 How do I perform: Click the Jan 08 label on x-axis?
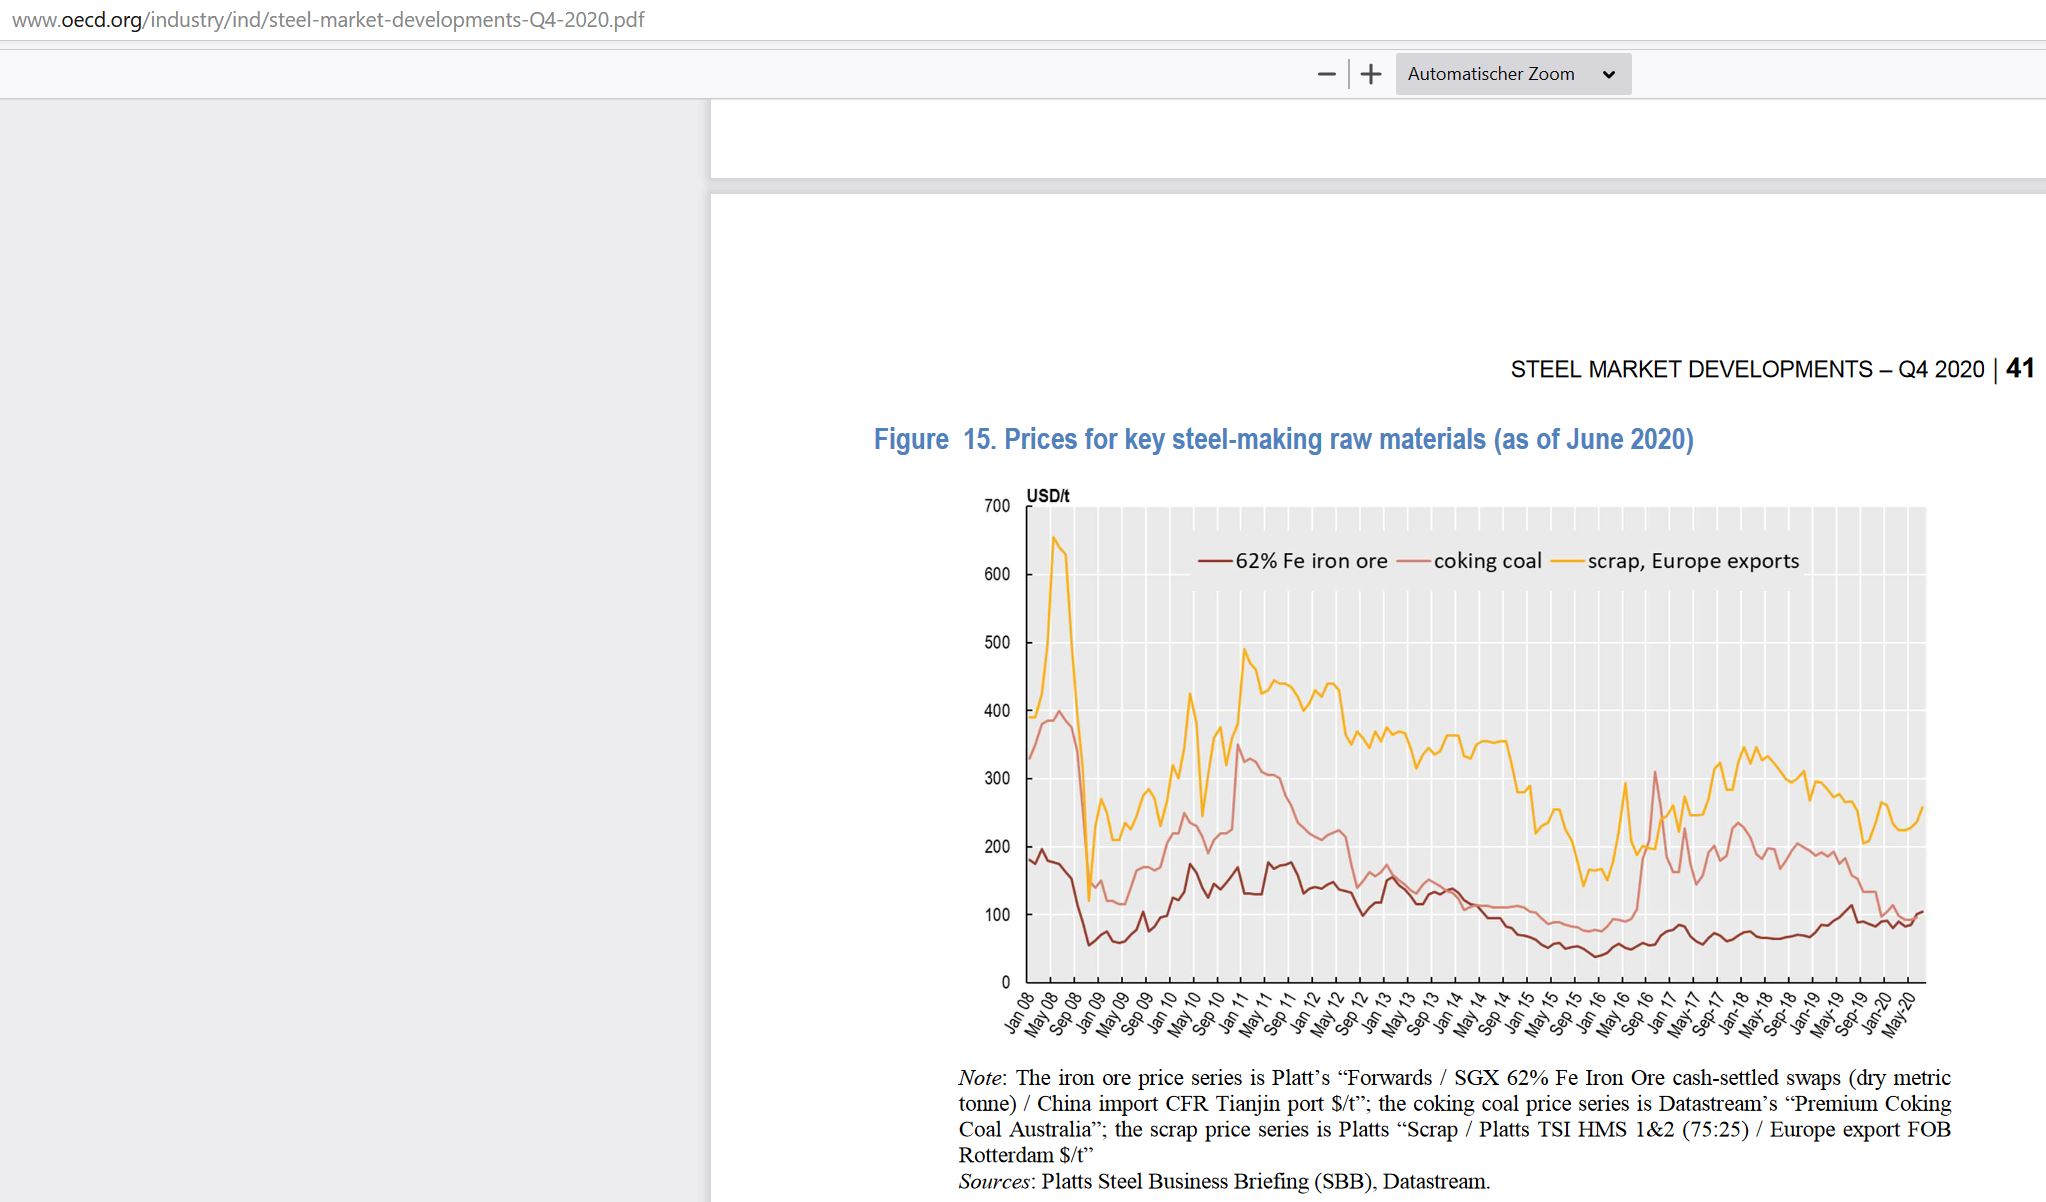(1019, 1012)
